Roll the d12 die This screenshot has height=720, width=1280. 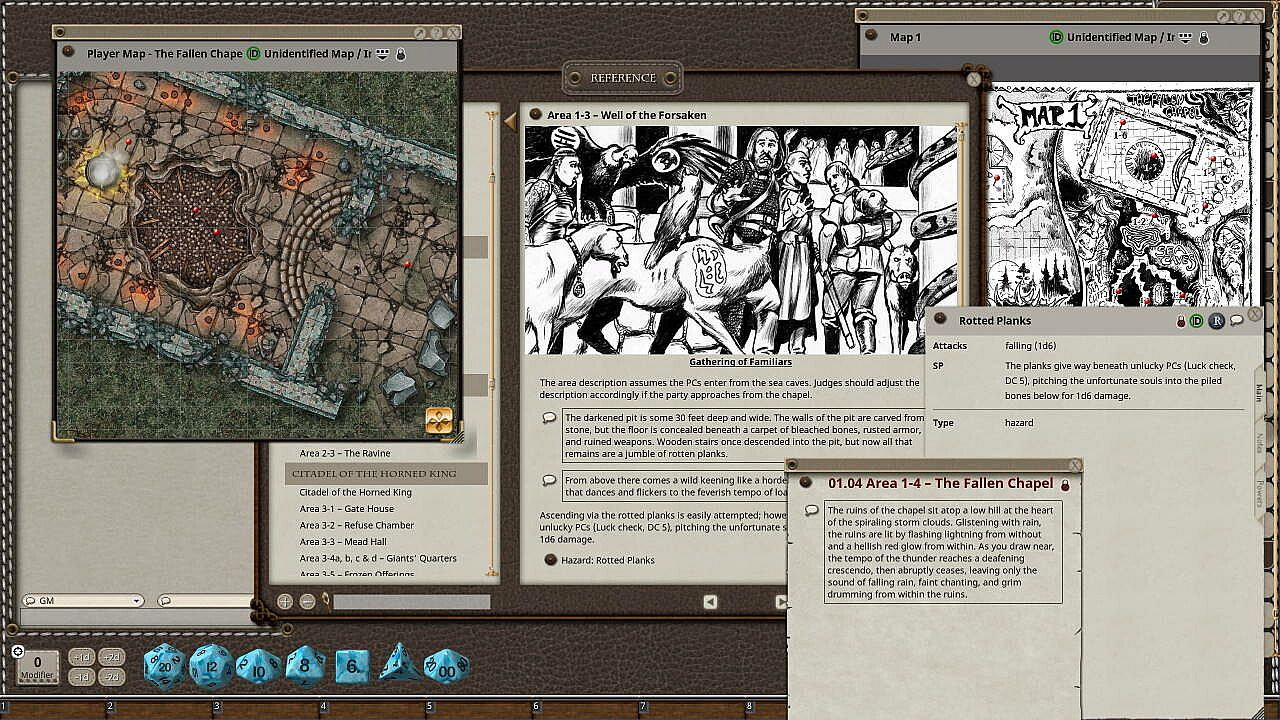click(x=211, y=667)
